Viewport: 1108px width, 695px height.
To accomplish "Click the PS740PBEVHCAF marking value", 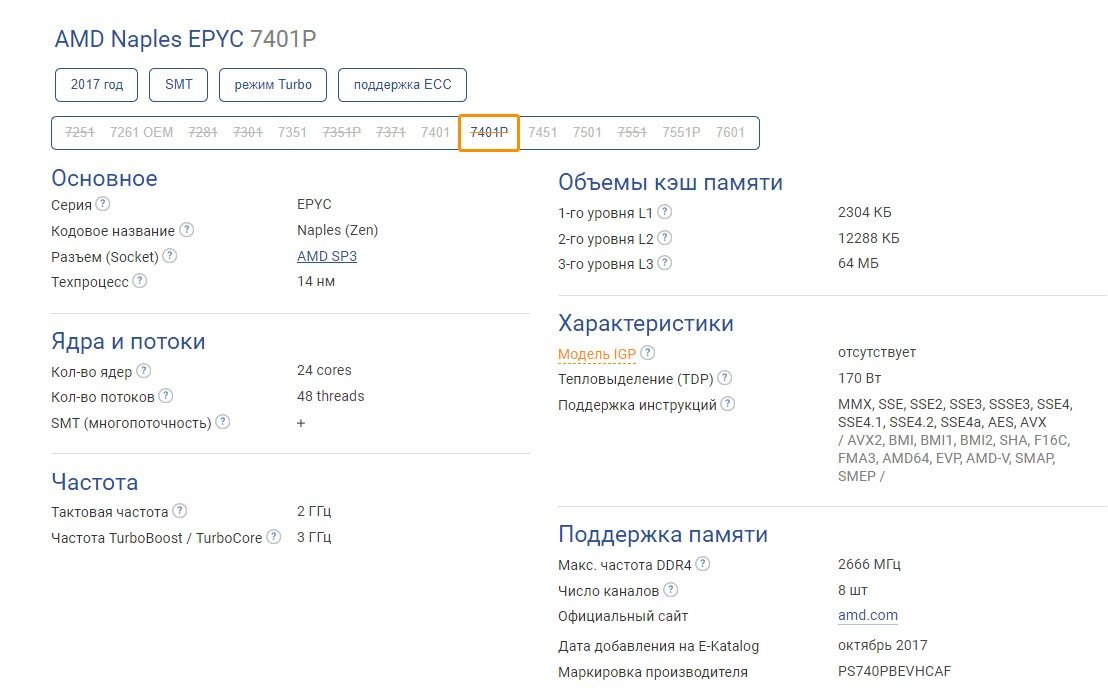I will [x=895, y=671].
